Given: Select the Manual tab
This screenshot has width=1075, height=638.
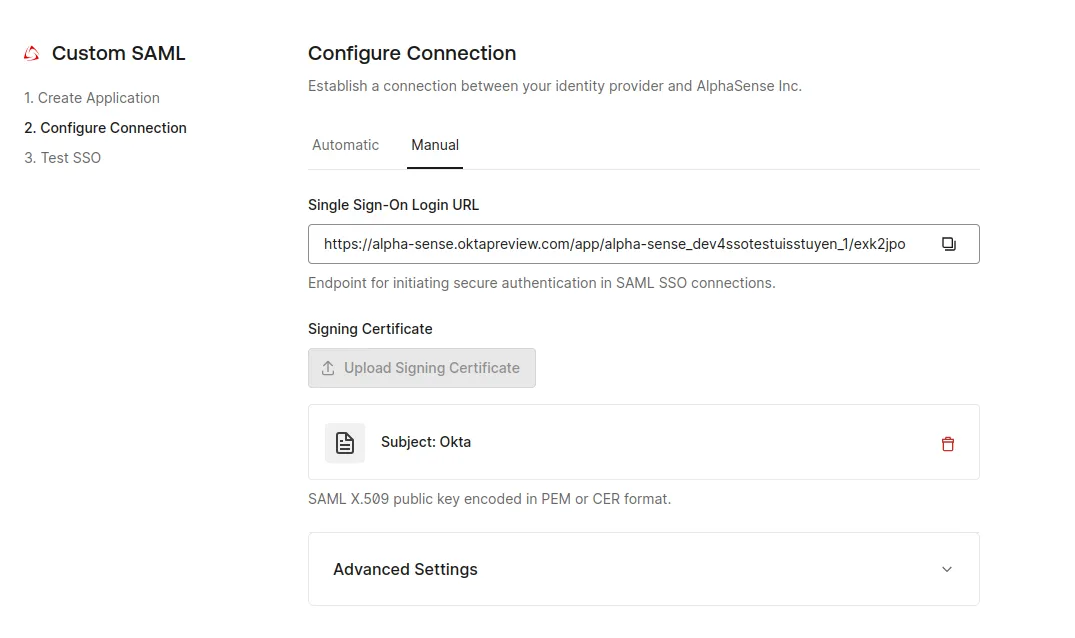Looking at the screenshot, I should tap(435, 145).
